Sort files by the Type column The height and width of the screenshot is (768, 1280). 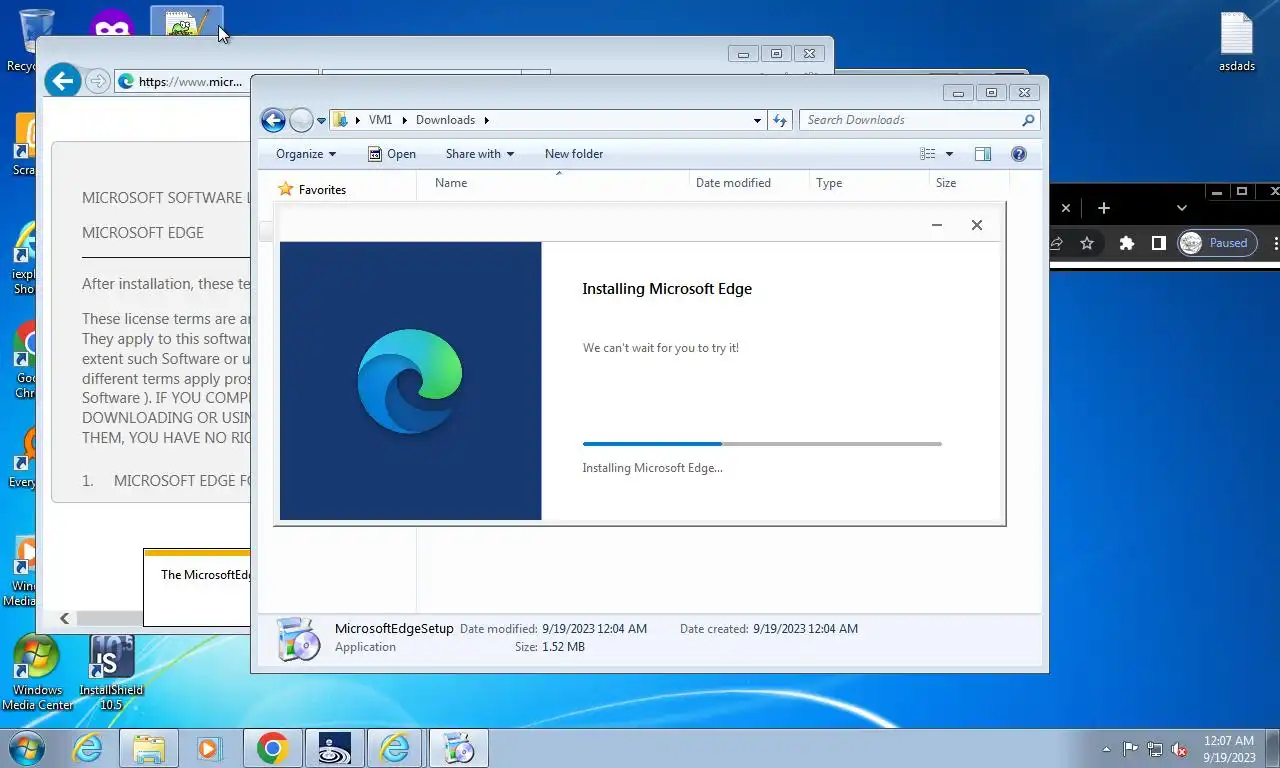(x=869, y=183)
